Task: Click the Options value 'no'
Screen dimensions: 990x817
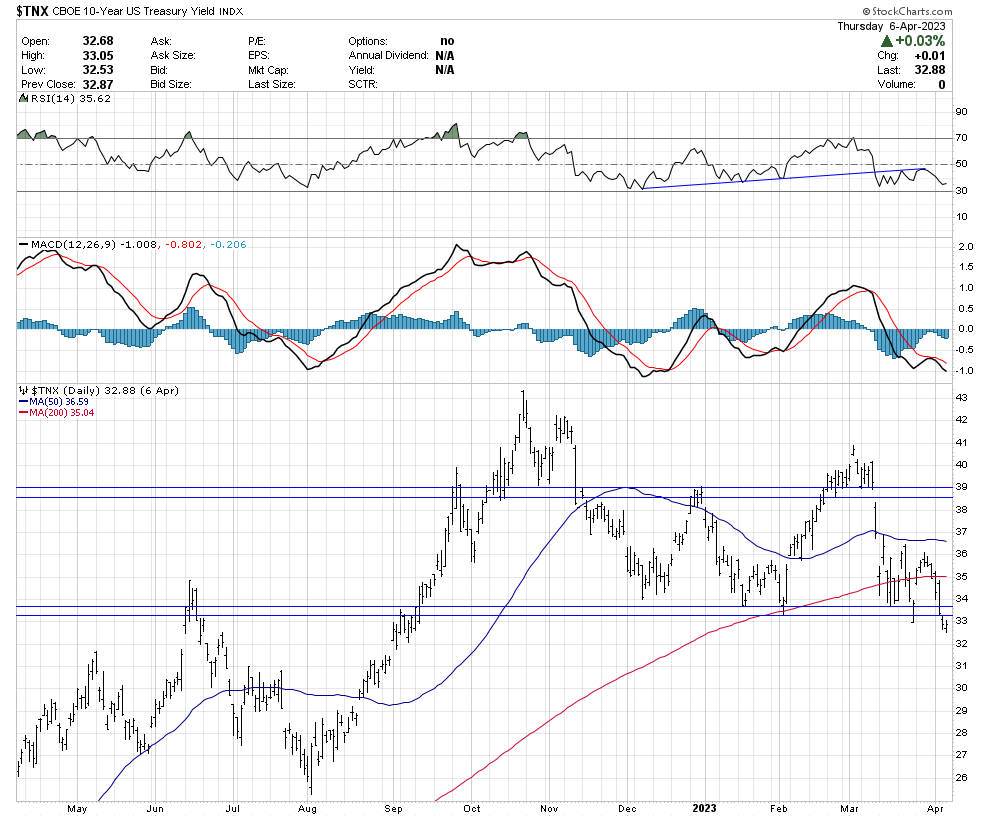Action: (447, 41)
